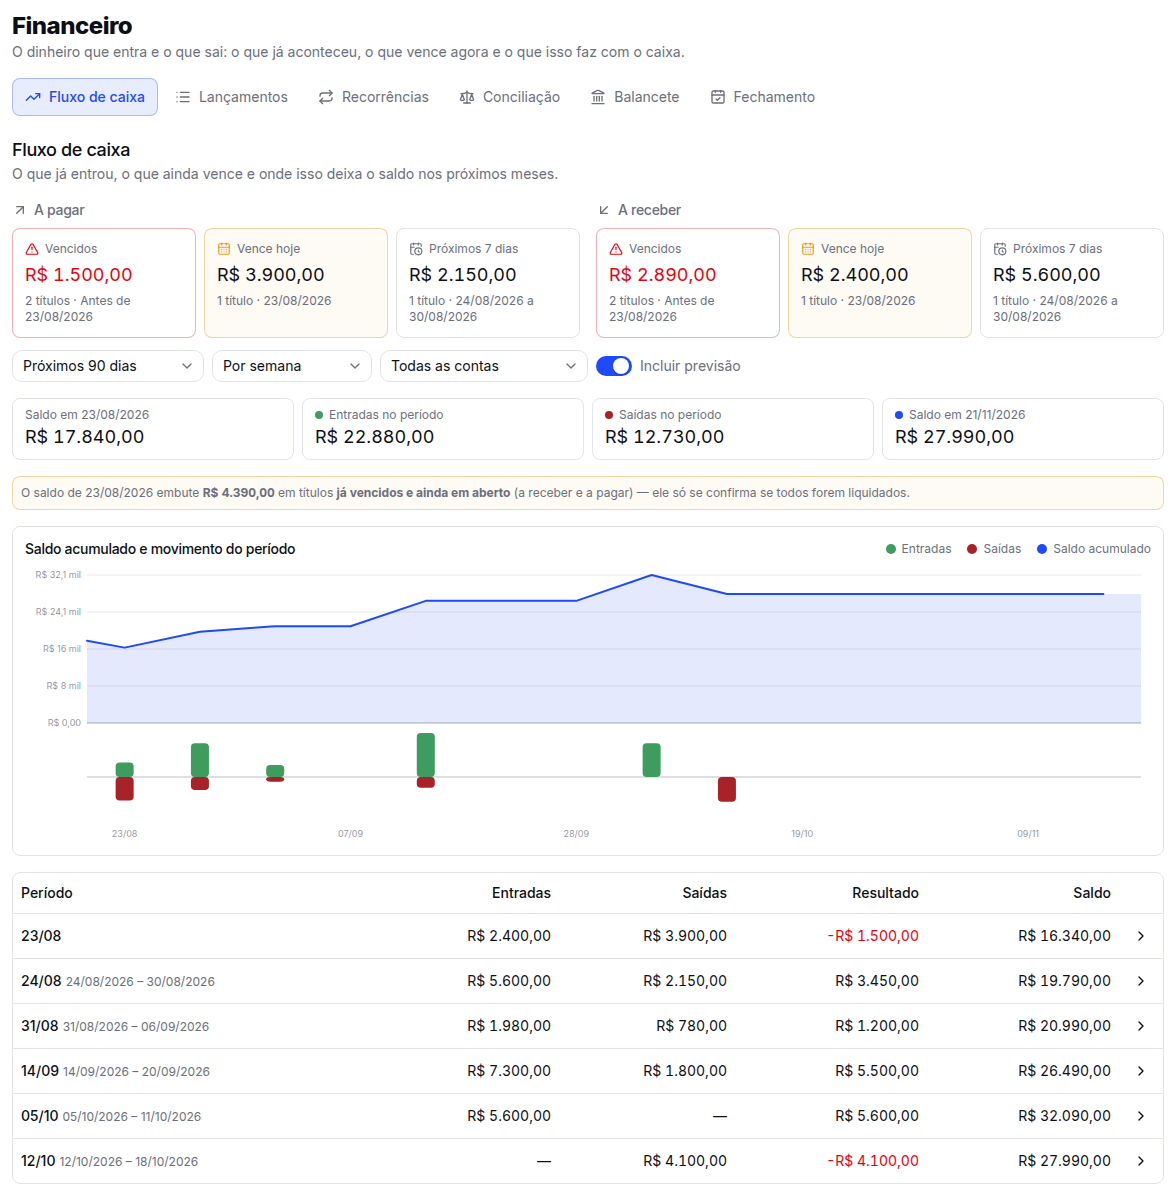Open the Fluxo de caixa tab

(84, 97)
